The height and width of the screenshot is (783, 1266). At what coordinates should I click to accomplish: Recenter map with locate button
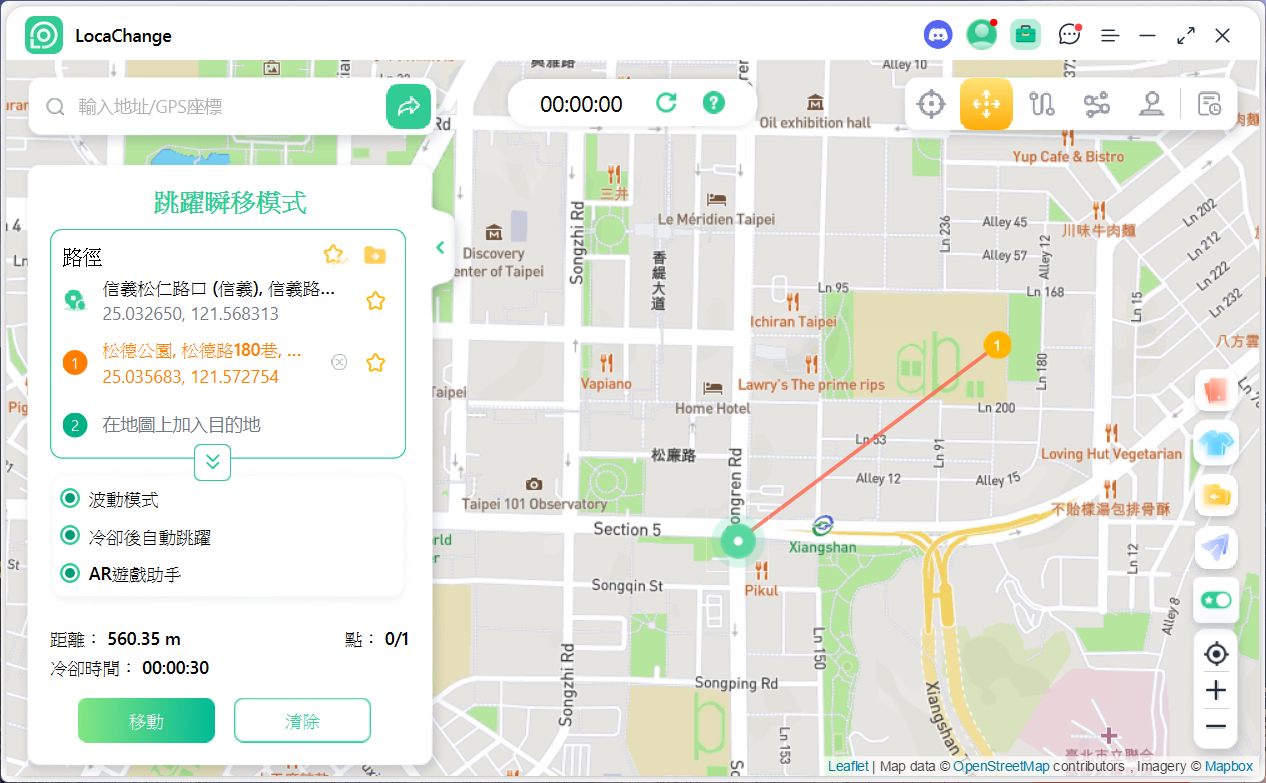tap(1216, 654)
